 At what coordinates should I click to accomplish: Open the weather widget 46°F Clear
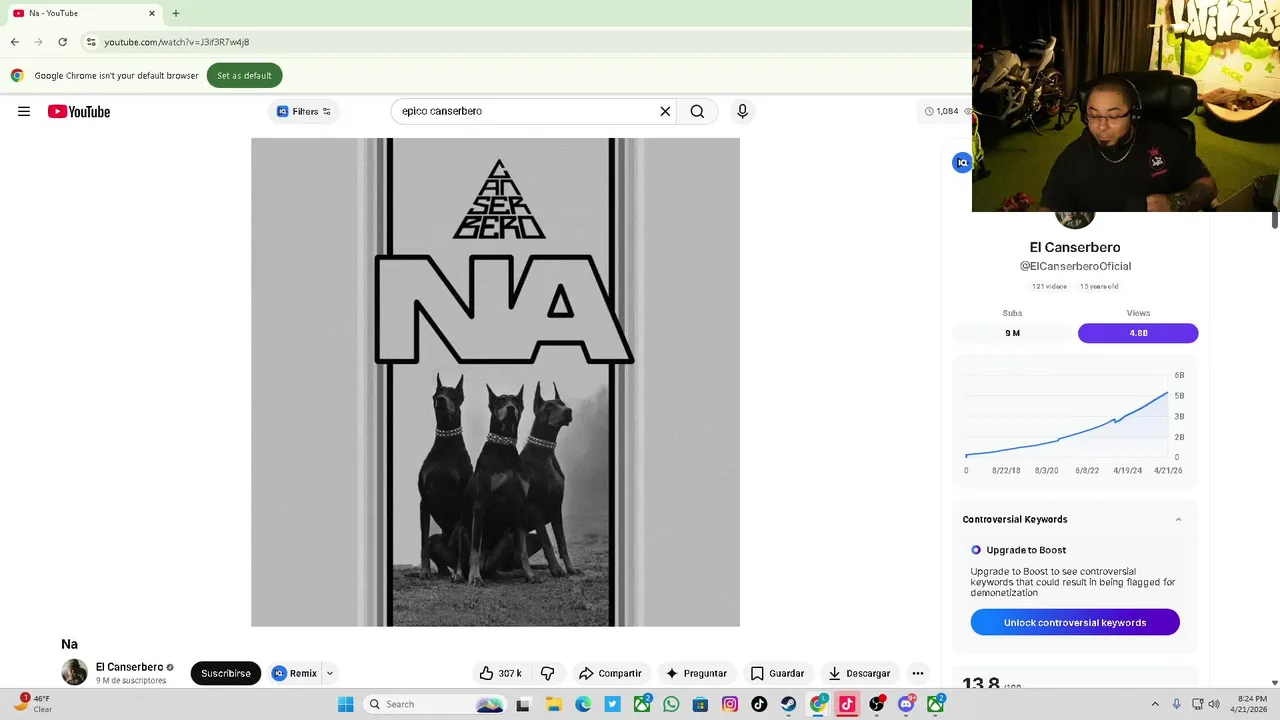click(x=33, y=704)
